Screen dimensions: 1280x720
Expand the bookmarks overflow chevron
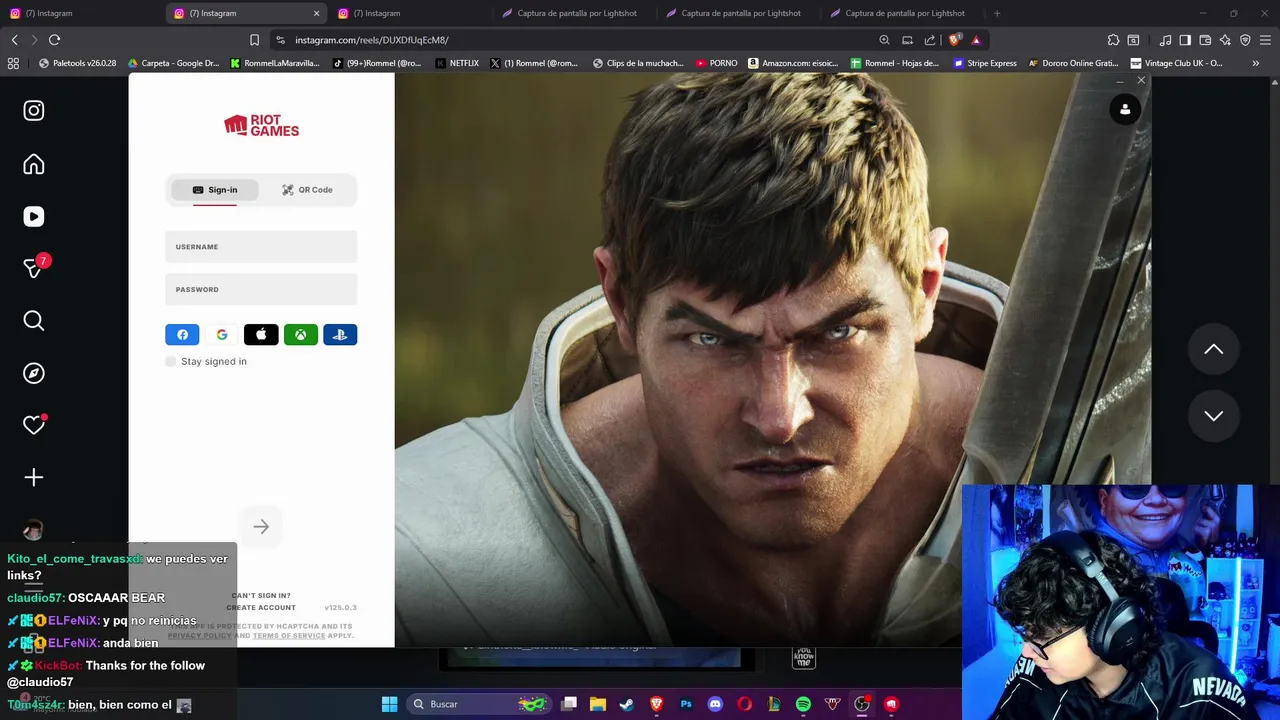[1255, 63]
